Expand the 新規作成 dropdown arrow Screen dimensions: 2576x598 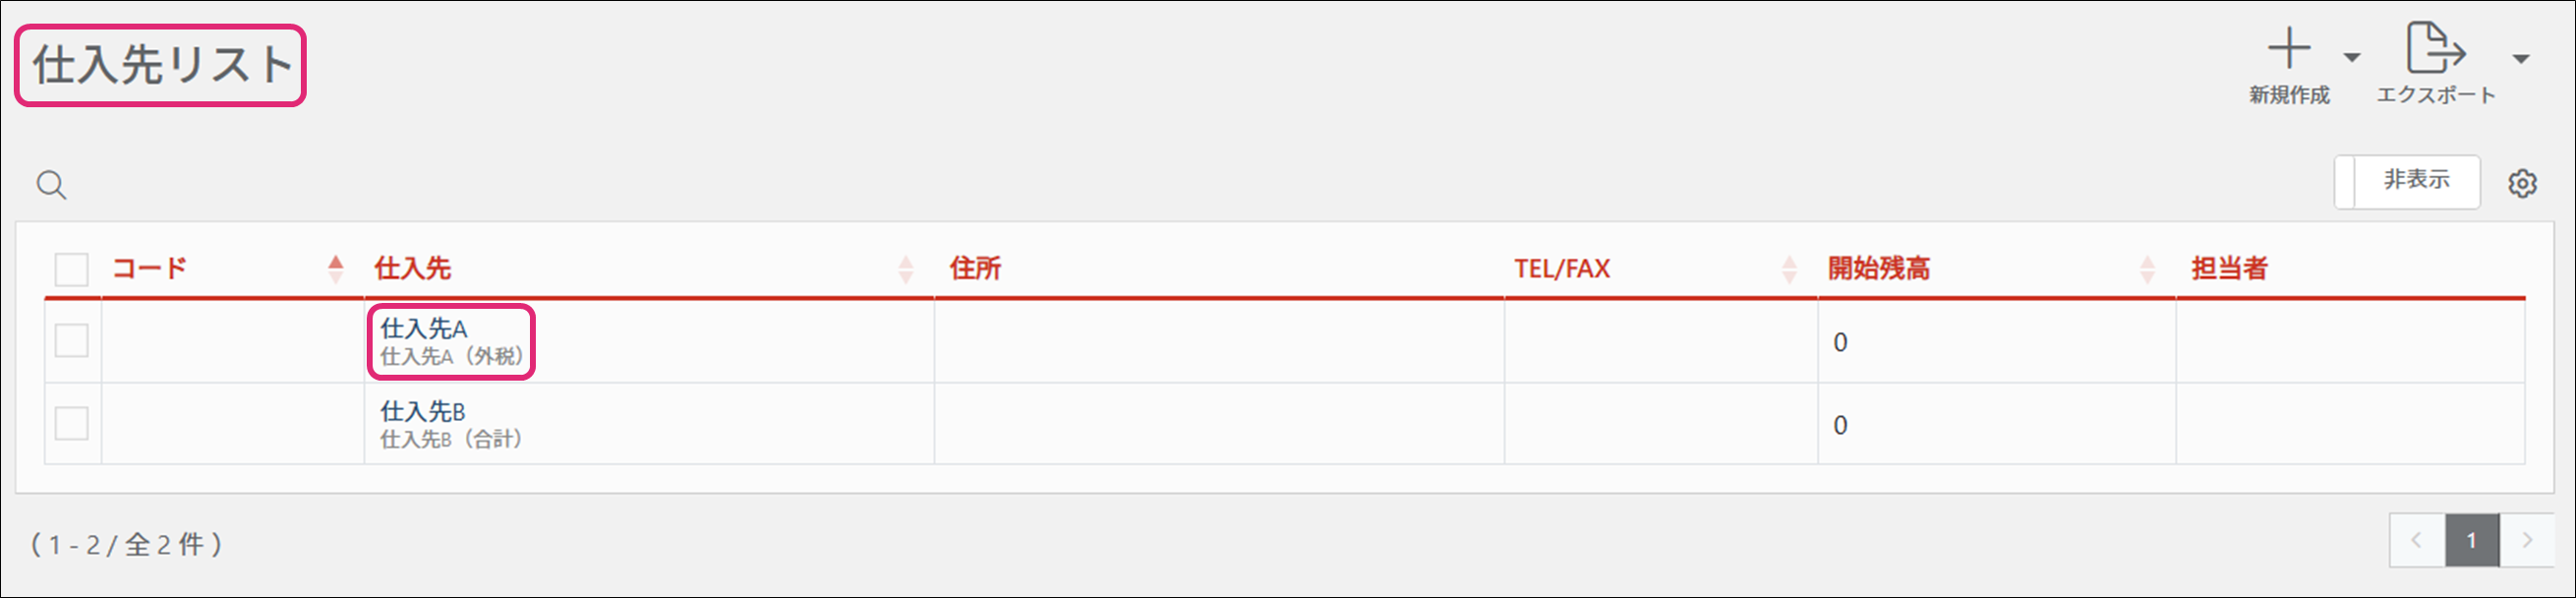coord(2352,57)
